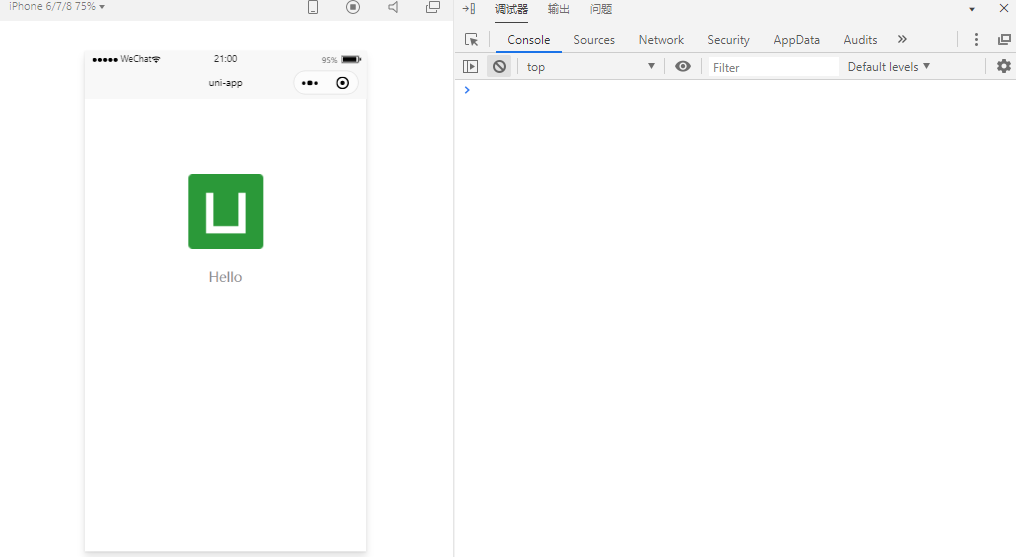The width and height of the screenshot is (1016, 557).
Task: Toggle the console sidebar panel icon
Action: pos(470,66)
